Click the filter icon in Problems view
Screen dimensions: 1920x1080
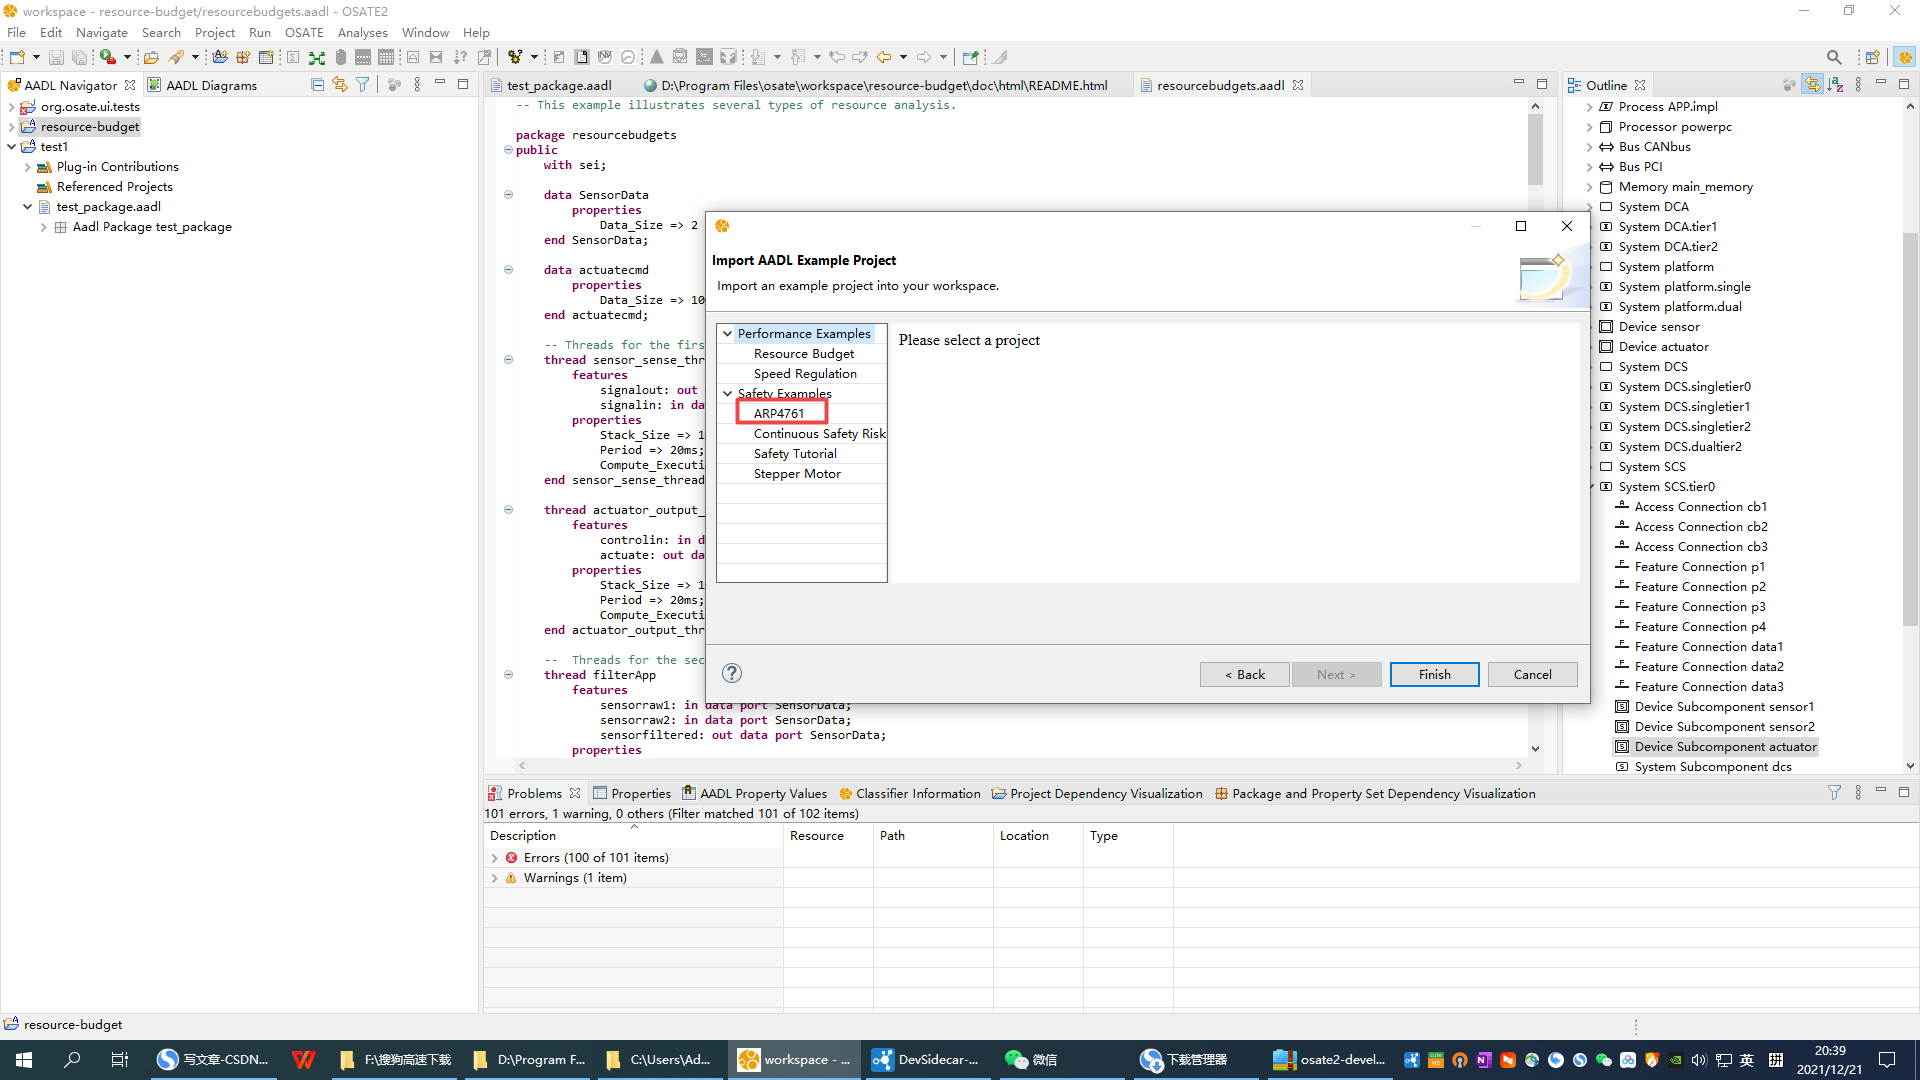click(1834, 792)
